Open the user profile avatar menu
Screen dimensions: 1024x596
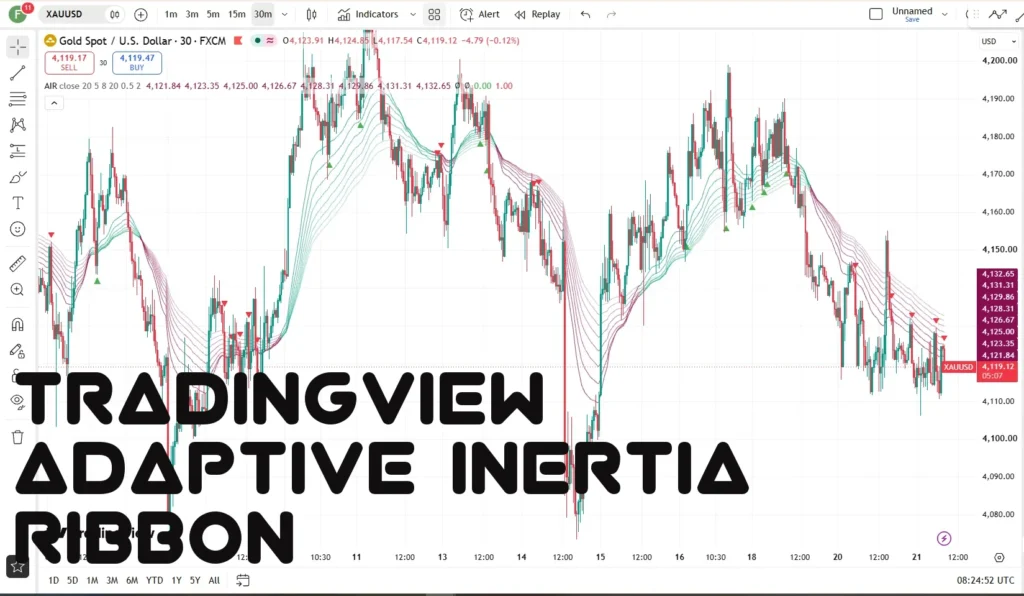pyautogui.click(x=18, y=14)
